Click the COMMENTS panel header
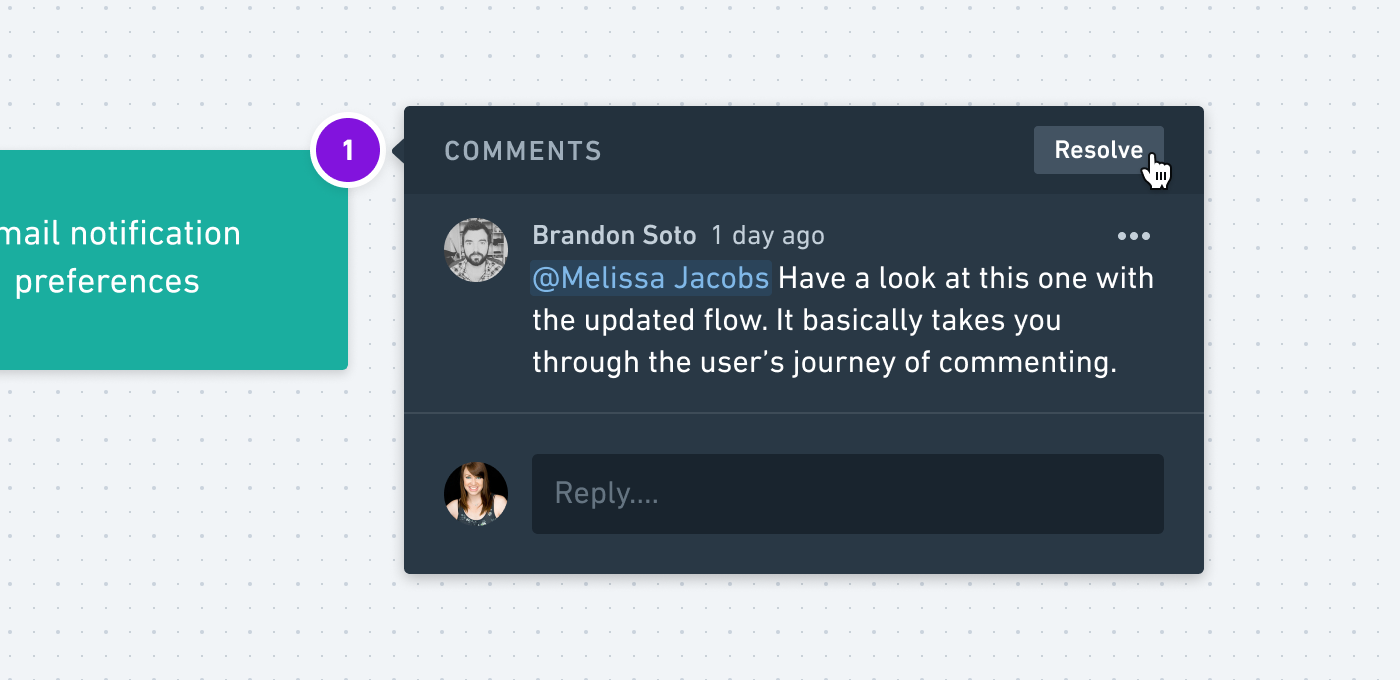 [x=522, y=150]
